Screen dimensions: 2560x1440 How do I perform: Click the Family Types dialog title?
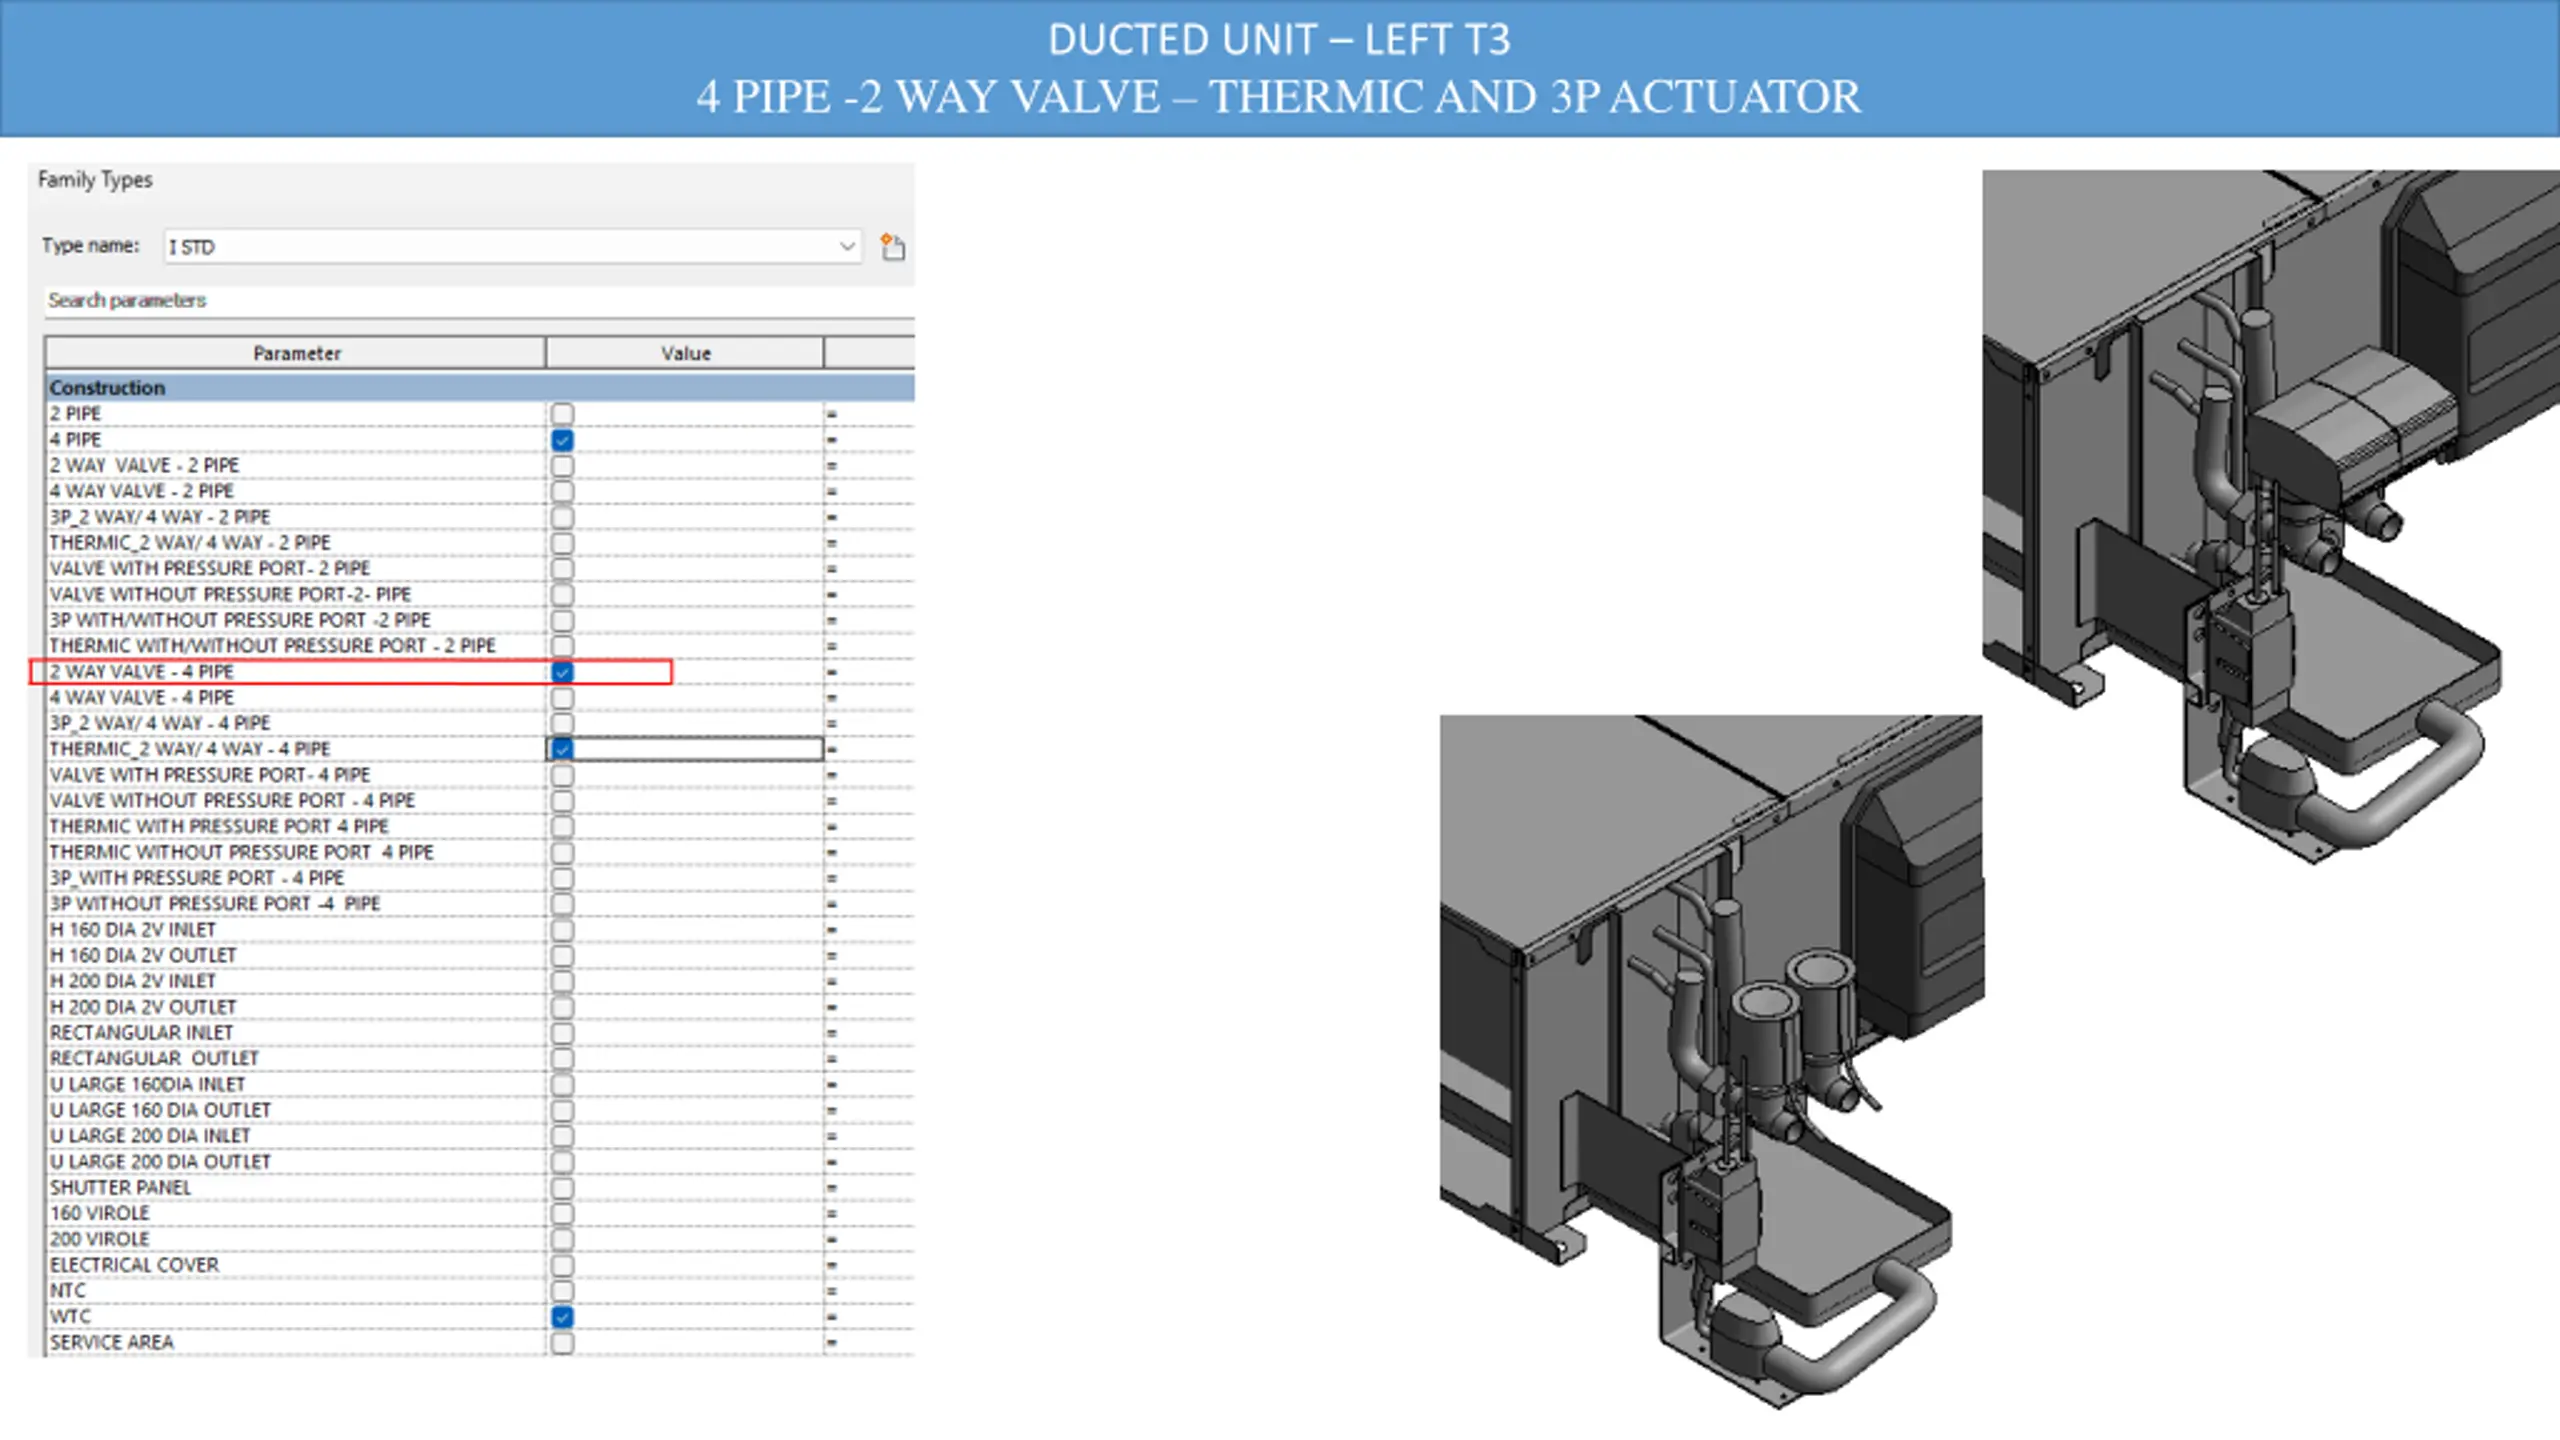95,180
